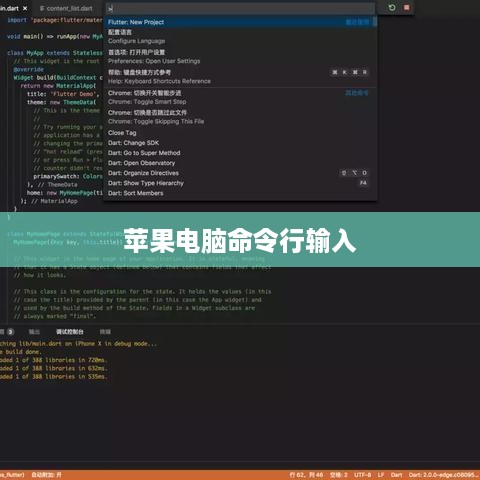
Task: Change file encoding UTF-8 in status bar
Action: coord(362,475)
